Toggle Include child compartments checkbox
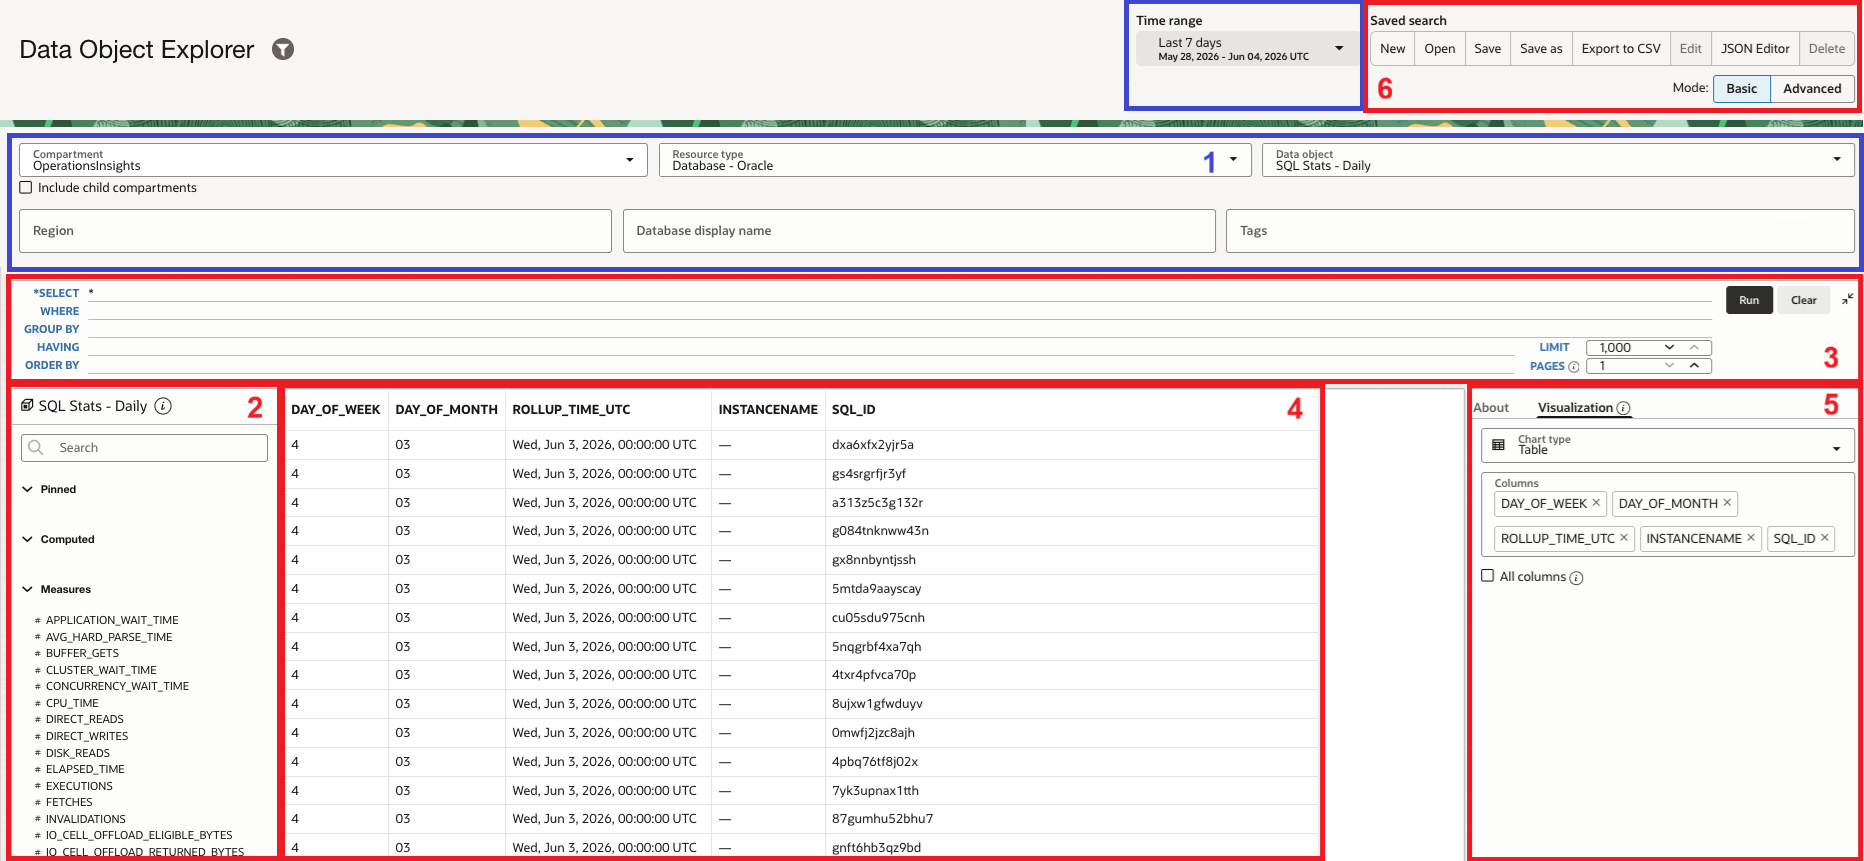The image size is (1864, 861). 26,187
